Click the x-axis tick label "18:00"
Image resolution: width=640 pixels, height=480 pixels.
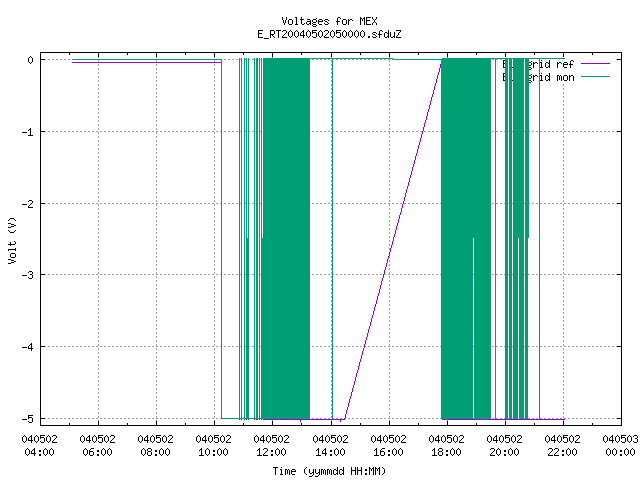point(446,452)
